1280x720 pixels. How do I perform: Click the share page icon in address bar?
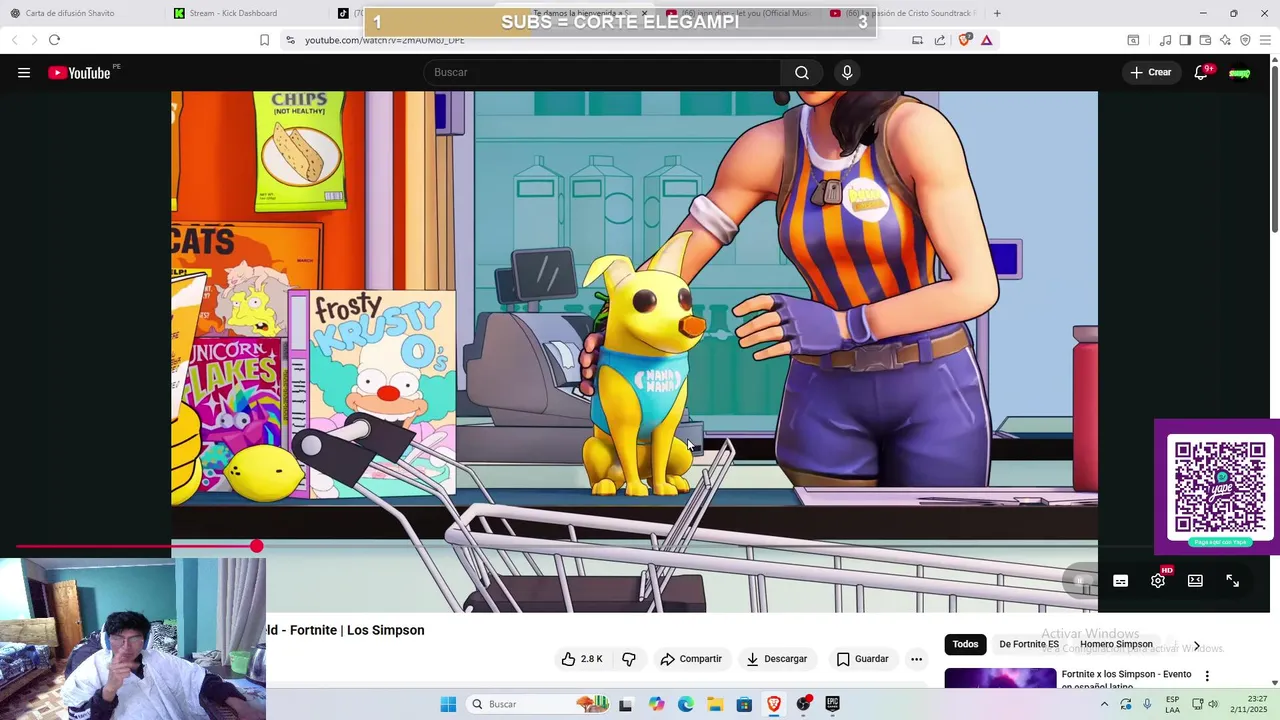click(x=940, y=40)
